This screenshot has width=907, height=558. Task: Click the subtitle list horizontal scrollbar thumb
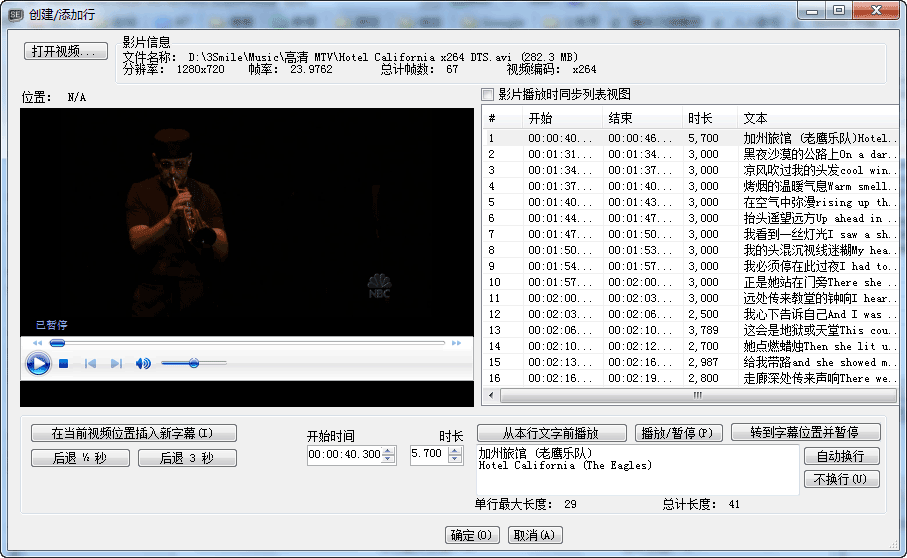click(x=698, y=396)
